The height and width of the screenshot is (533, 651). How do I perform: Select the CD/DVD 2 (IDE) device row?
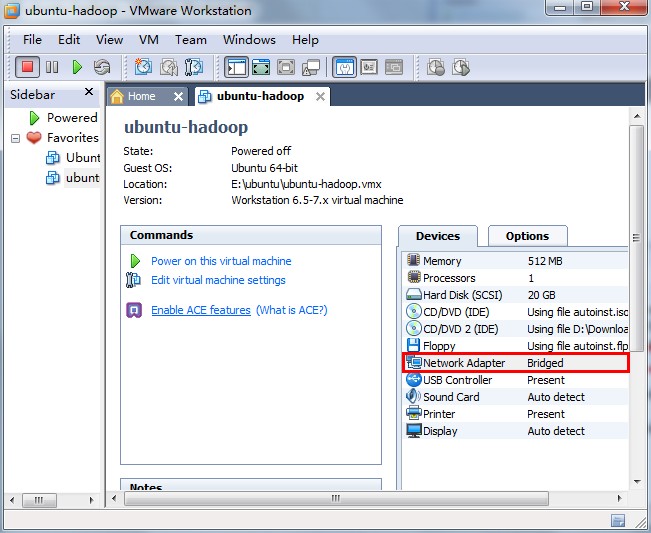point(516,329)
